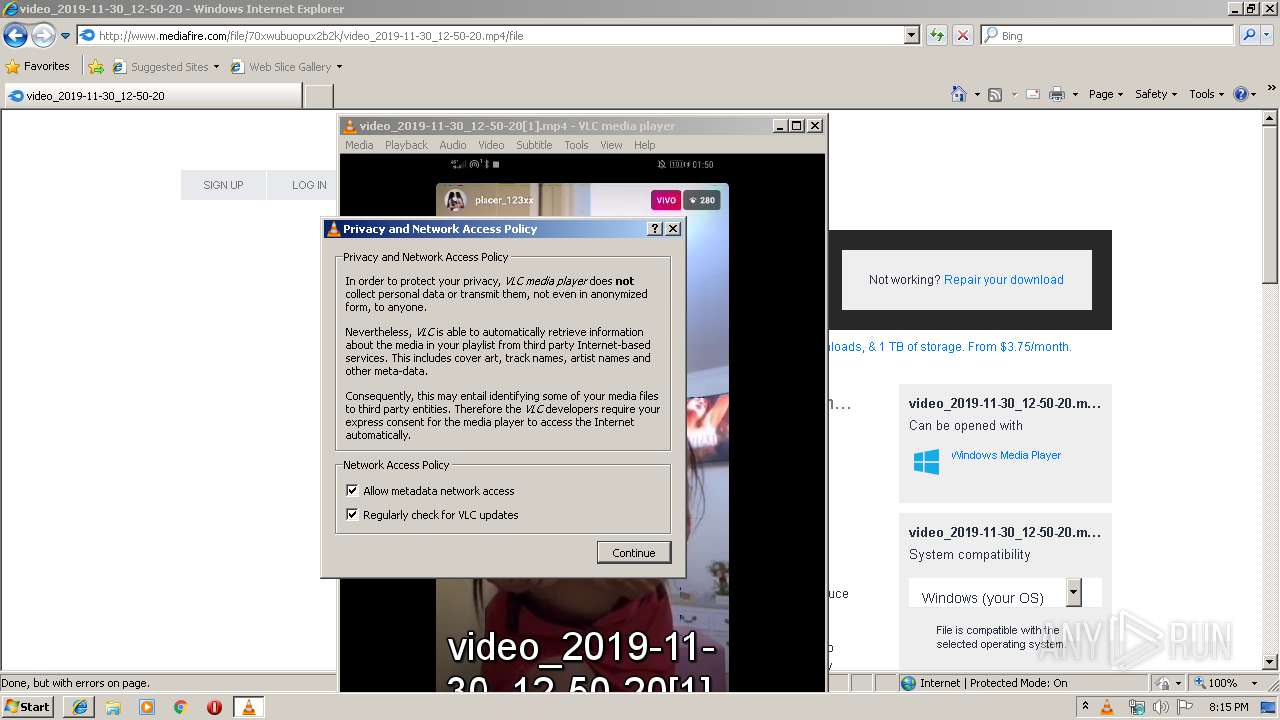Select the video_2019-11-30_12-50-20 browser tab
The image size is (1280, 720).
pyautogui.click(x=152, y=96)
